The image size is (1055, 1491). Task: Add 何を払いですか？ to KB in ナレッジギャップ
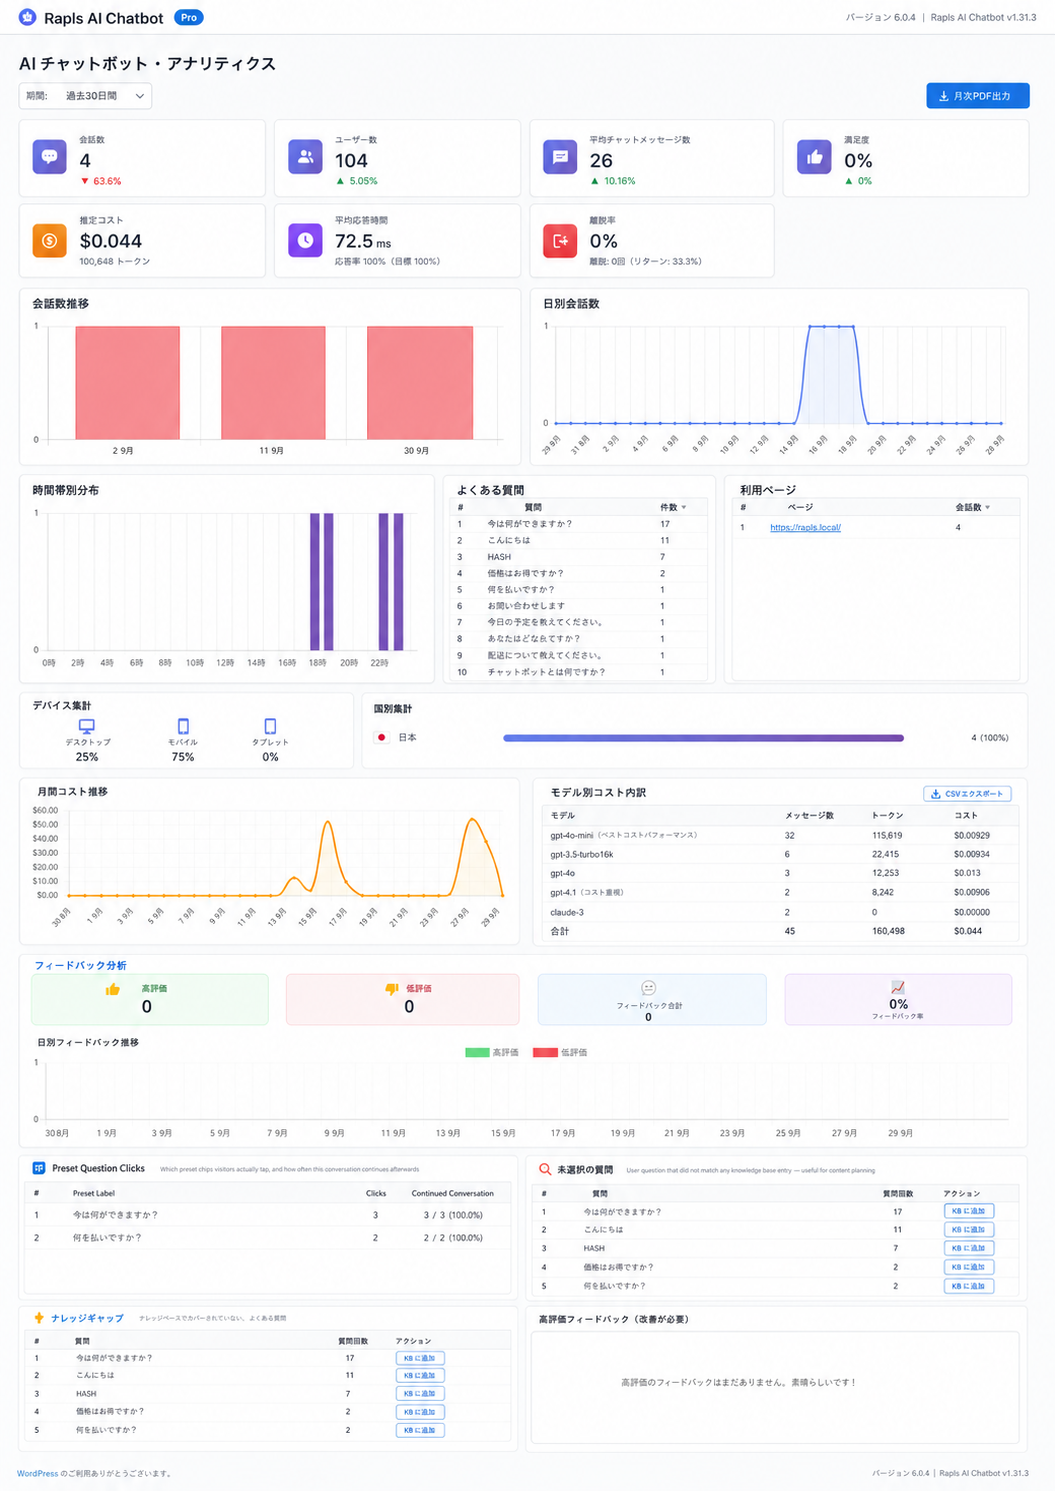[x=420, y=1430]
